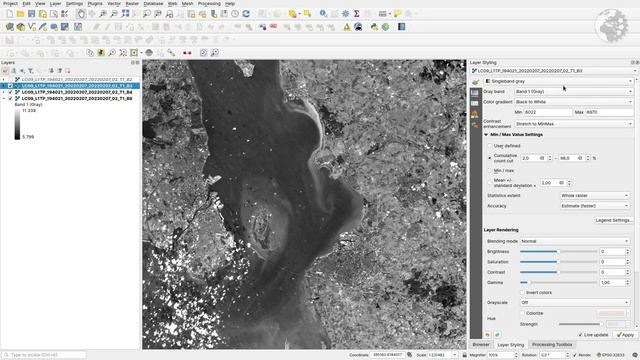Viewport: 640px width, 360px height.
Task: Click the New Shapefile Layer icon
Action: pos(31,27)
